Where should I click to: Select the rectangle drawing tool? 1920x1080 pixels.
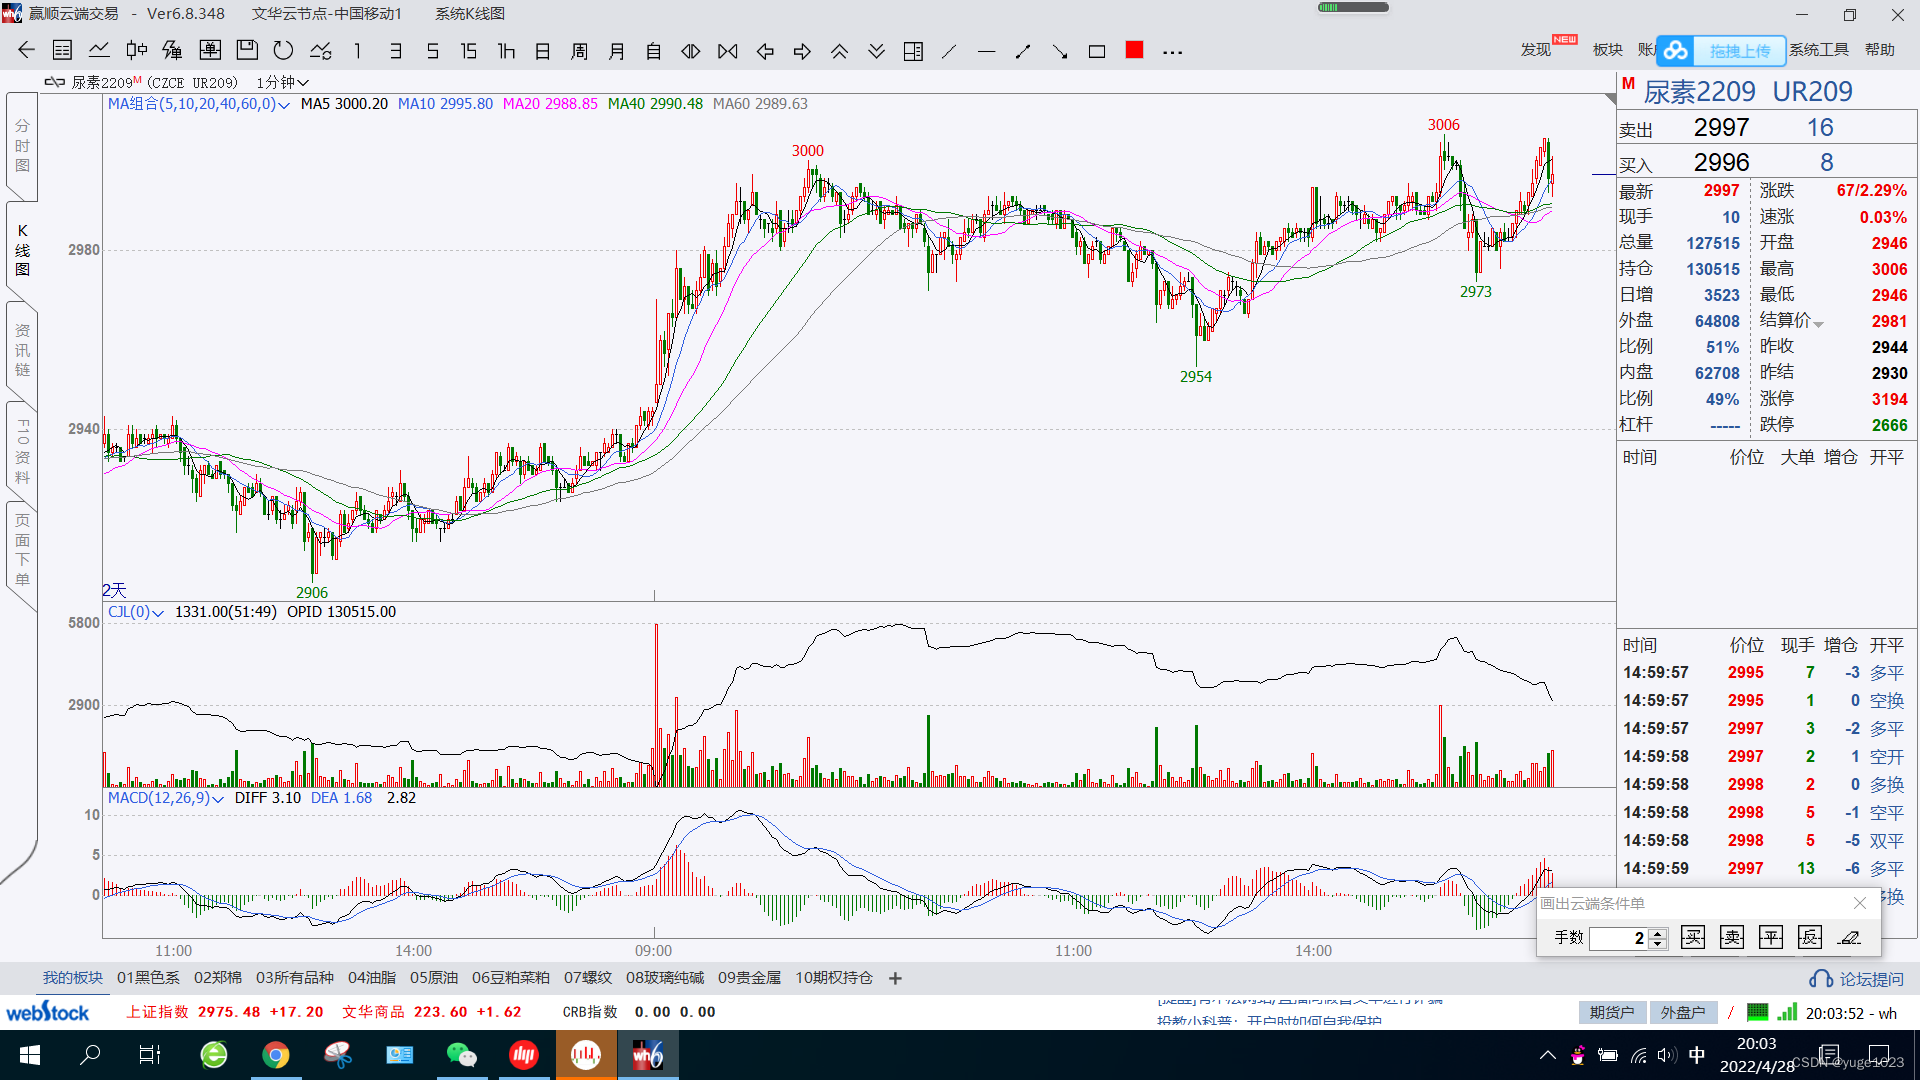pos(1097,51)
